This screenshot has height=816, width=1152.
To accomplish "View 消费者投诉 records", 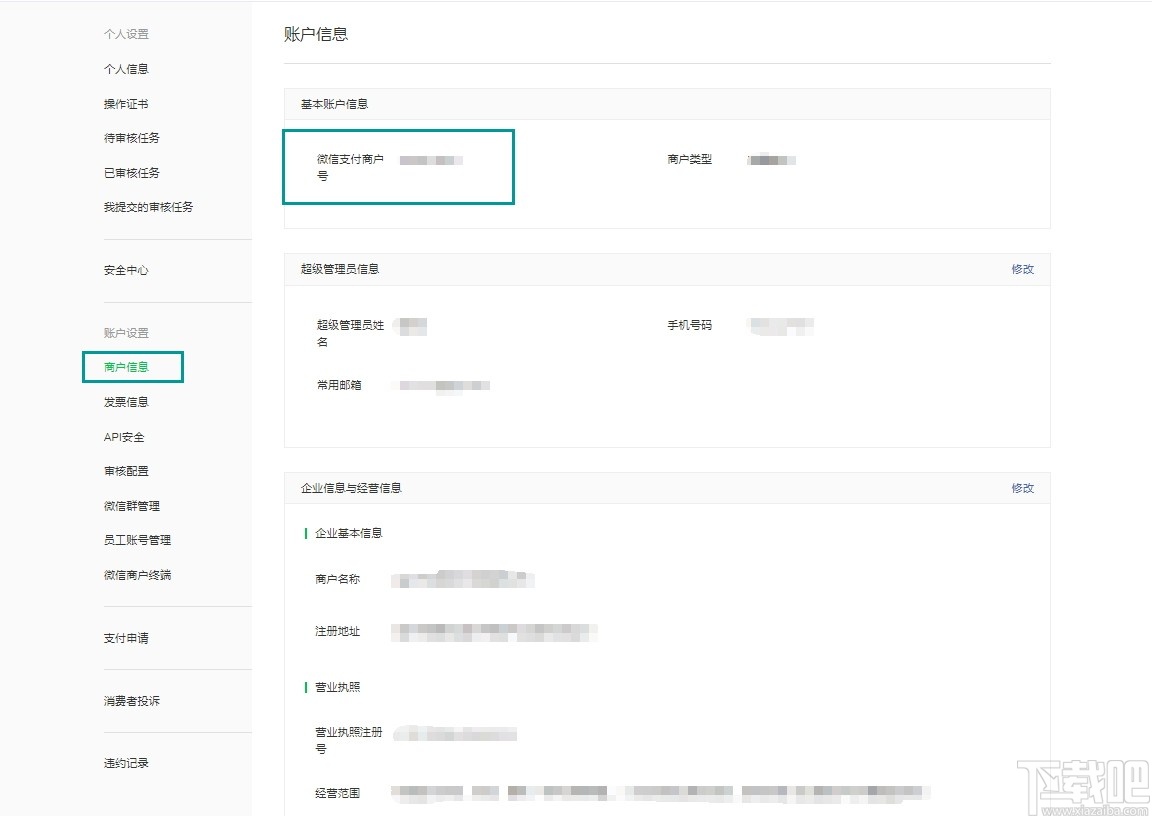I will pos(130,700).
